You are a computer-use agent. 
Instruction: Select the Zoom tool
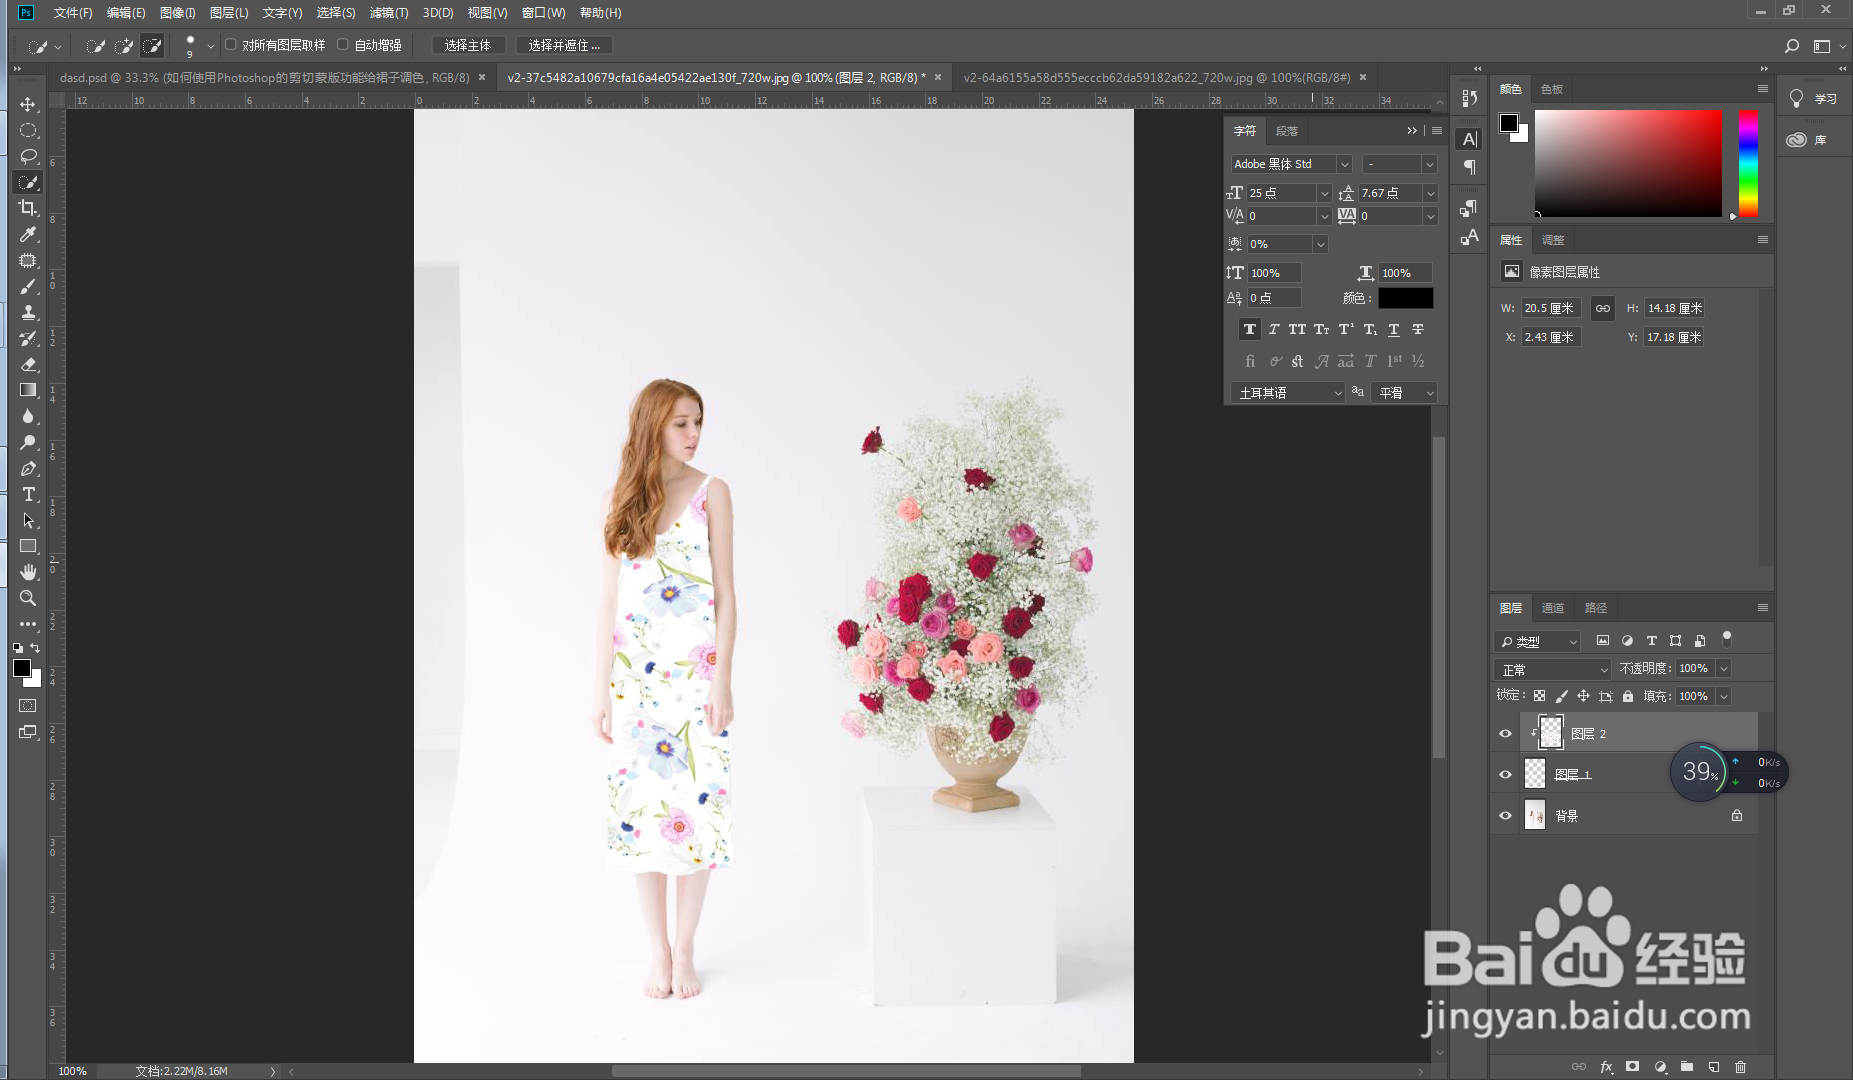click(x=28, y=598)
